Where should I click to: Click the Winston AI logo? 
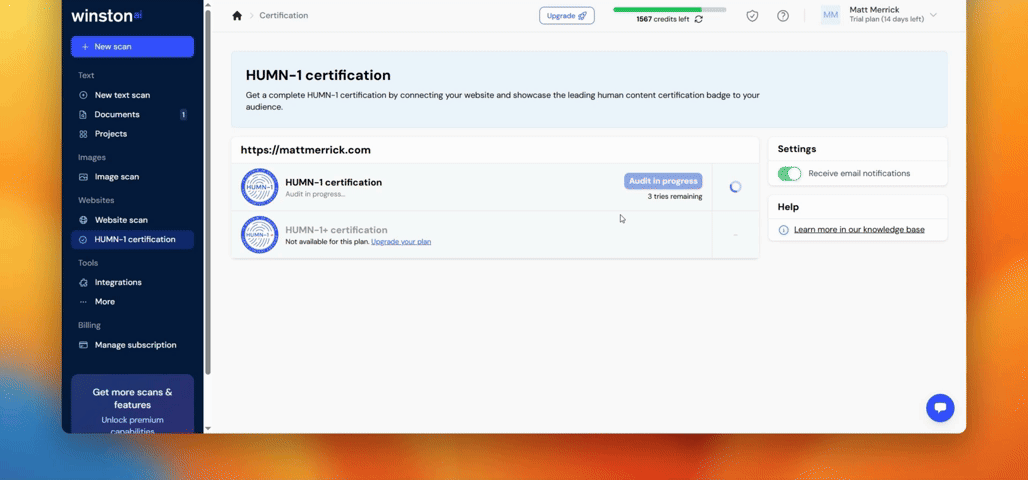[x=106, y=16]
